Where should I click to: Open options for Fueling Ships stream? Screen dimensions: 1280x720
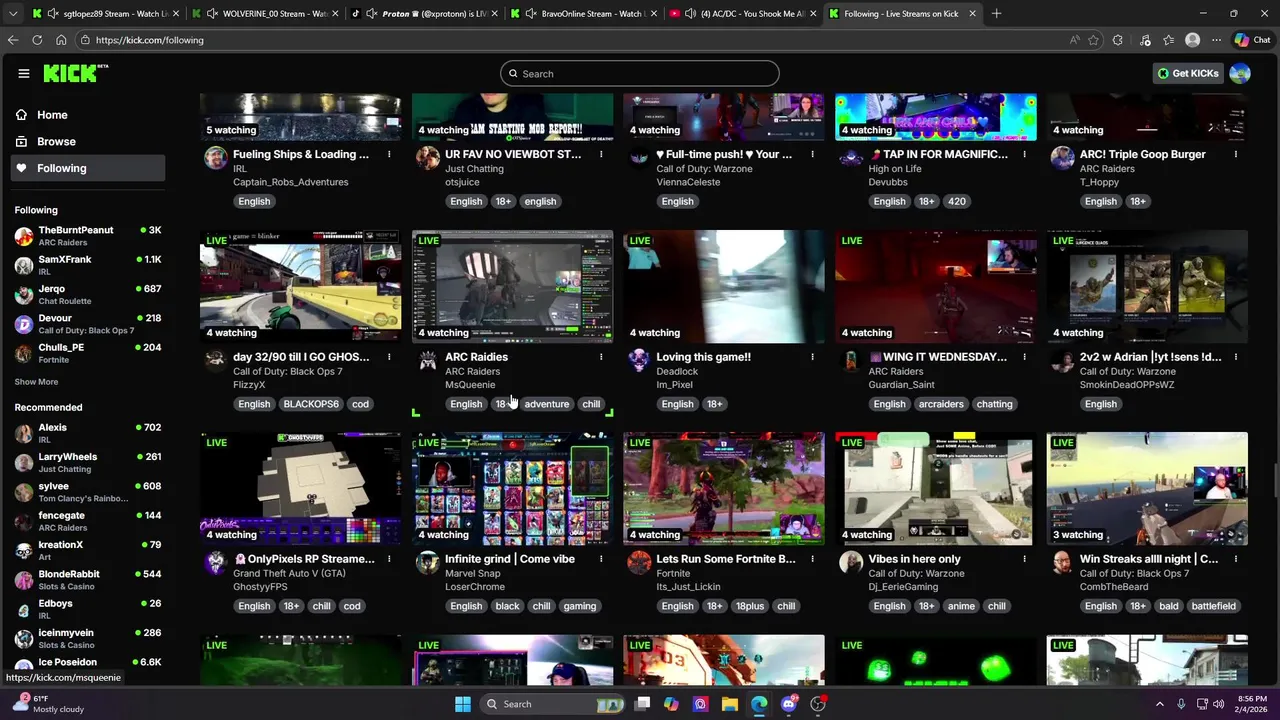click(389, 154)
